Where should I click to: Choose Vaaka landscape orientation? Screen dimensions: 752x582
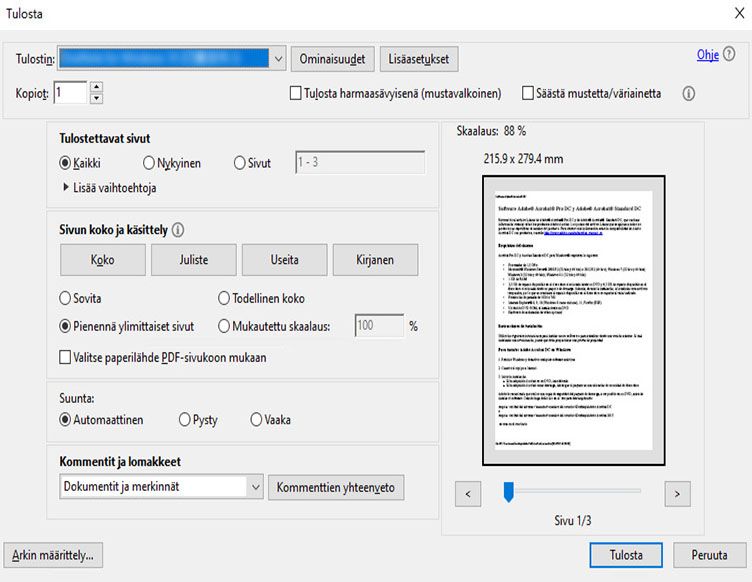click(256, 420)
